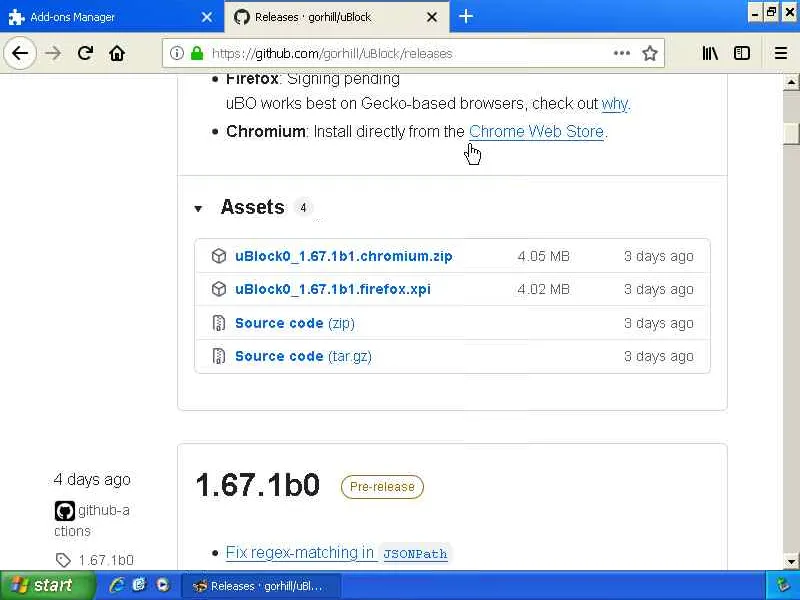Screen dimensions: 800x600
Task: Bookmark this page with the star
Action: (x=649, y=53)
